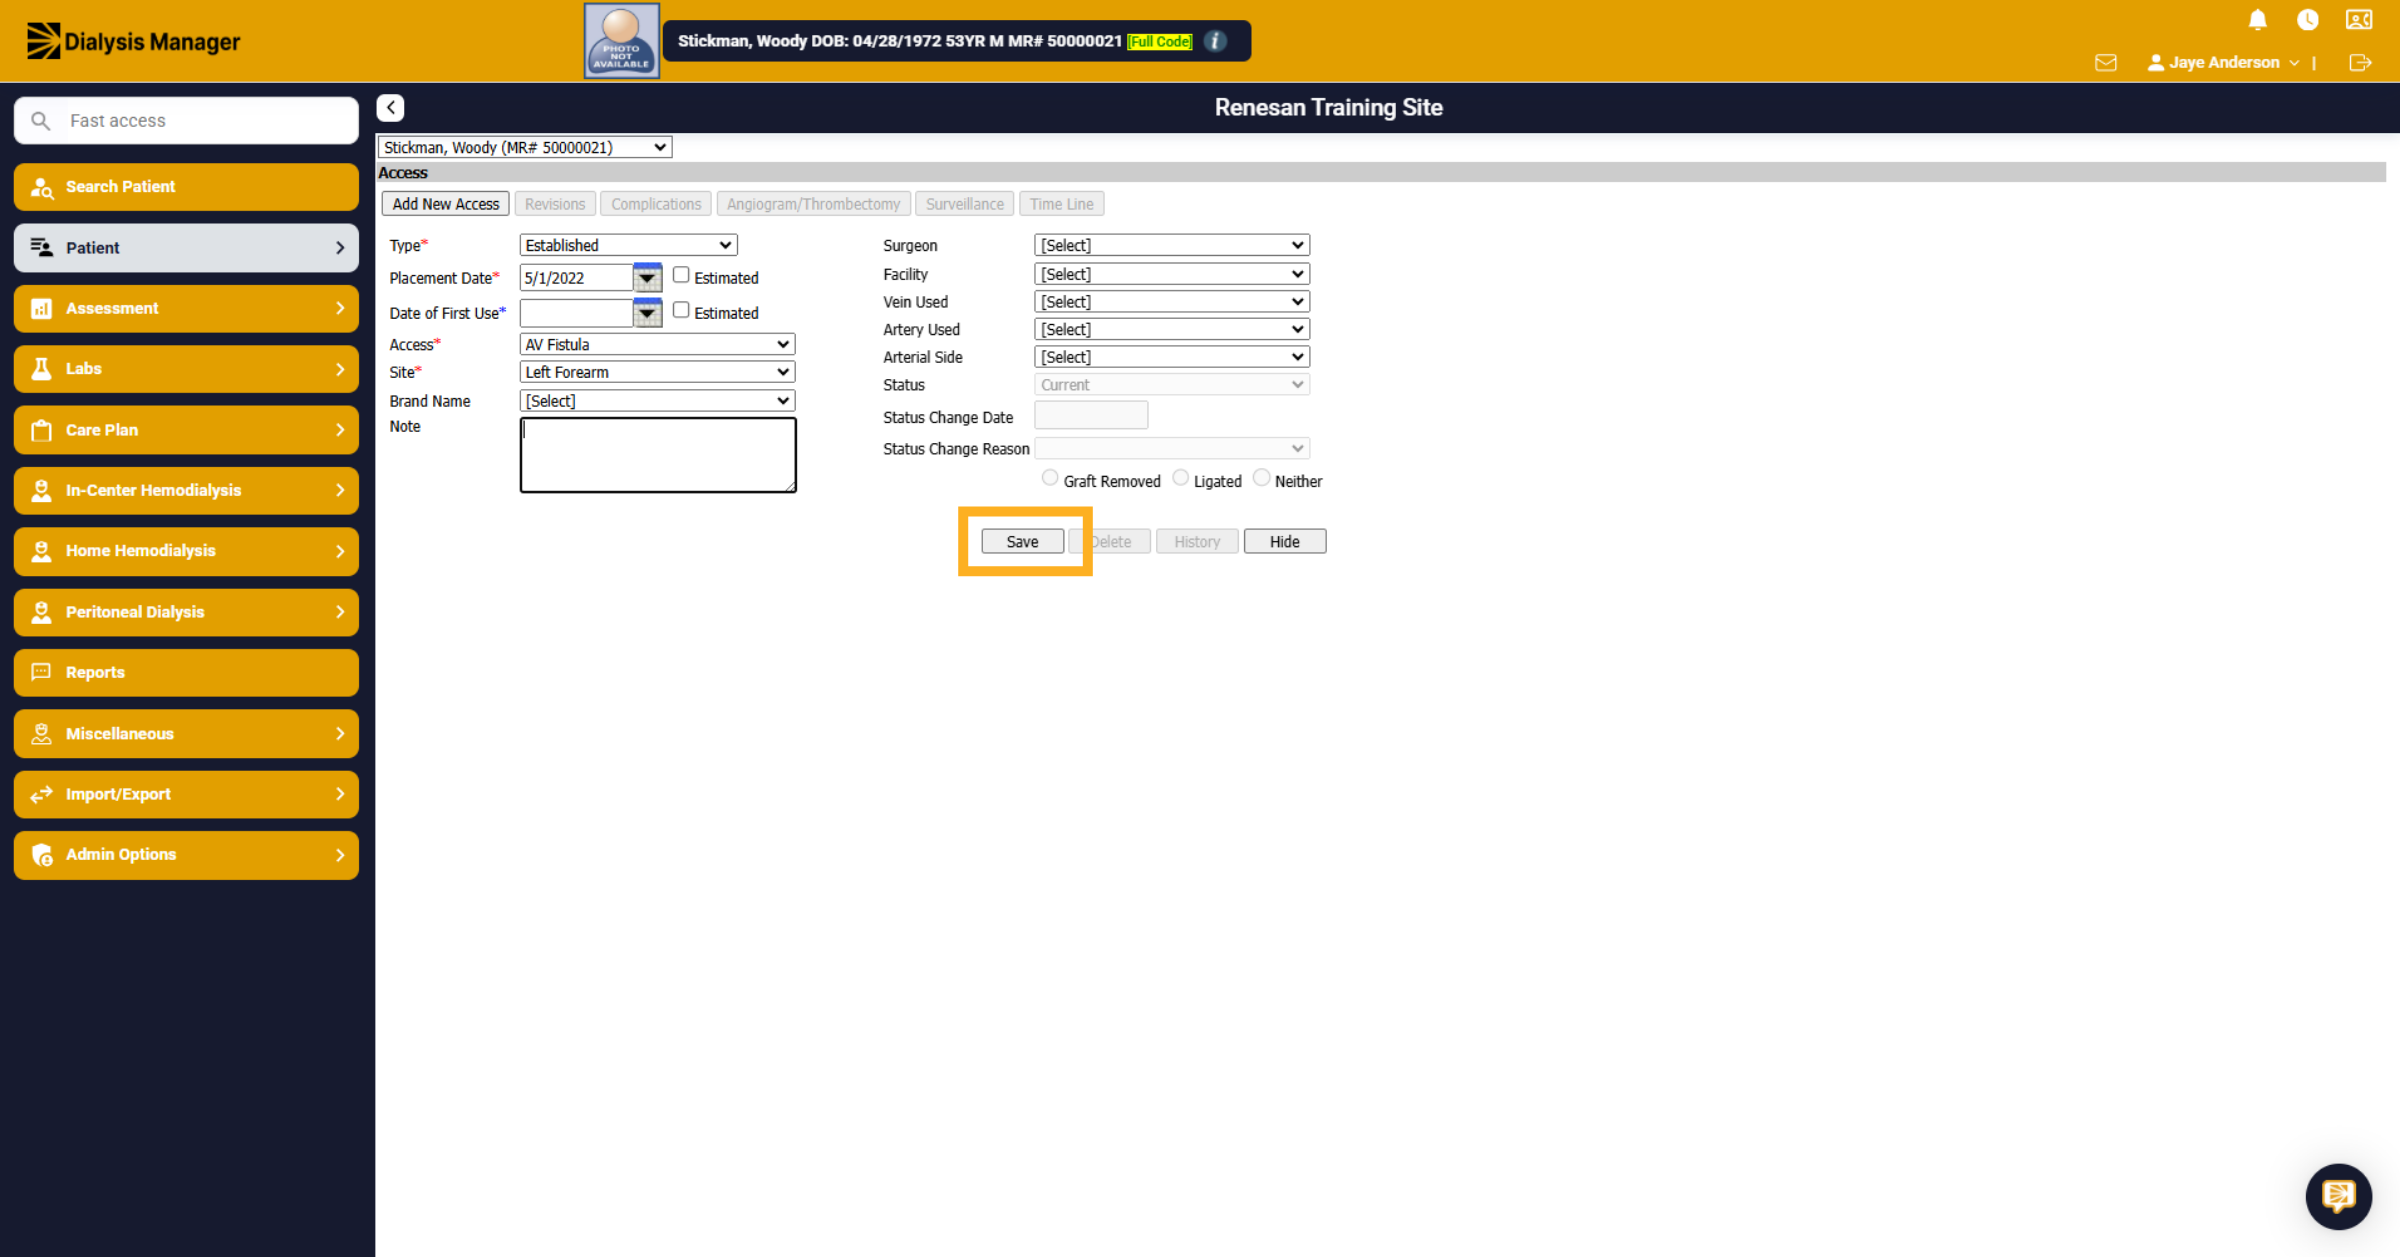Screen dimensions: 2400x1257
Task: Switch to the Complications tab
Action: (x=656, y=204)
